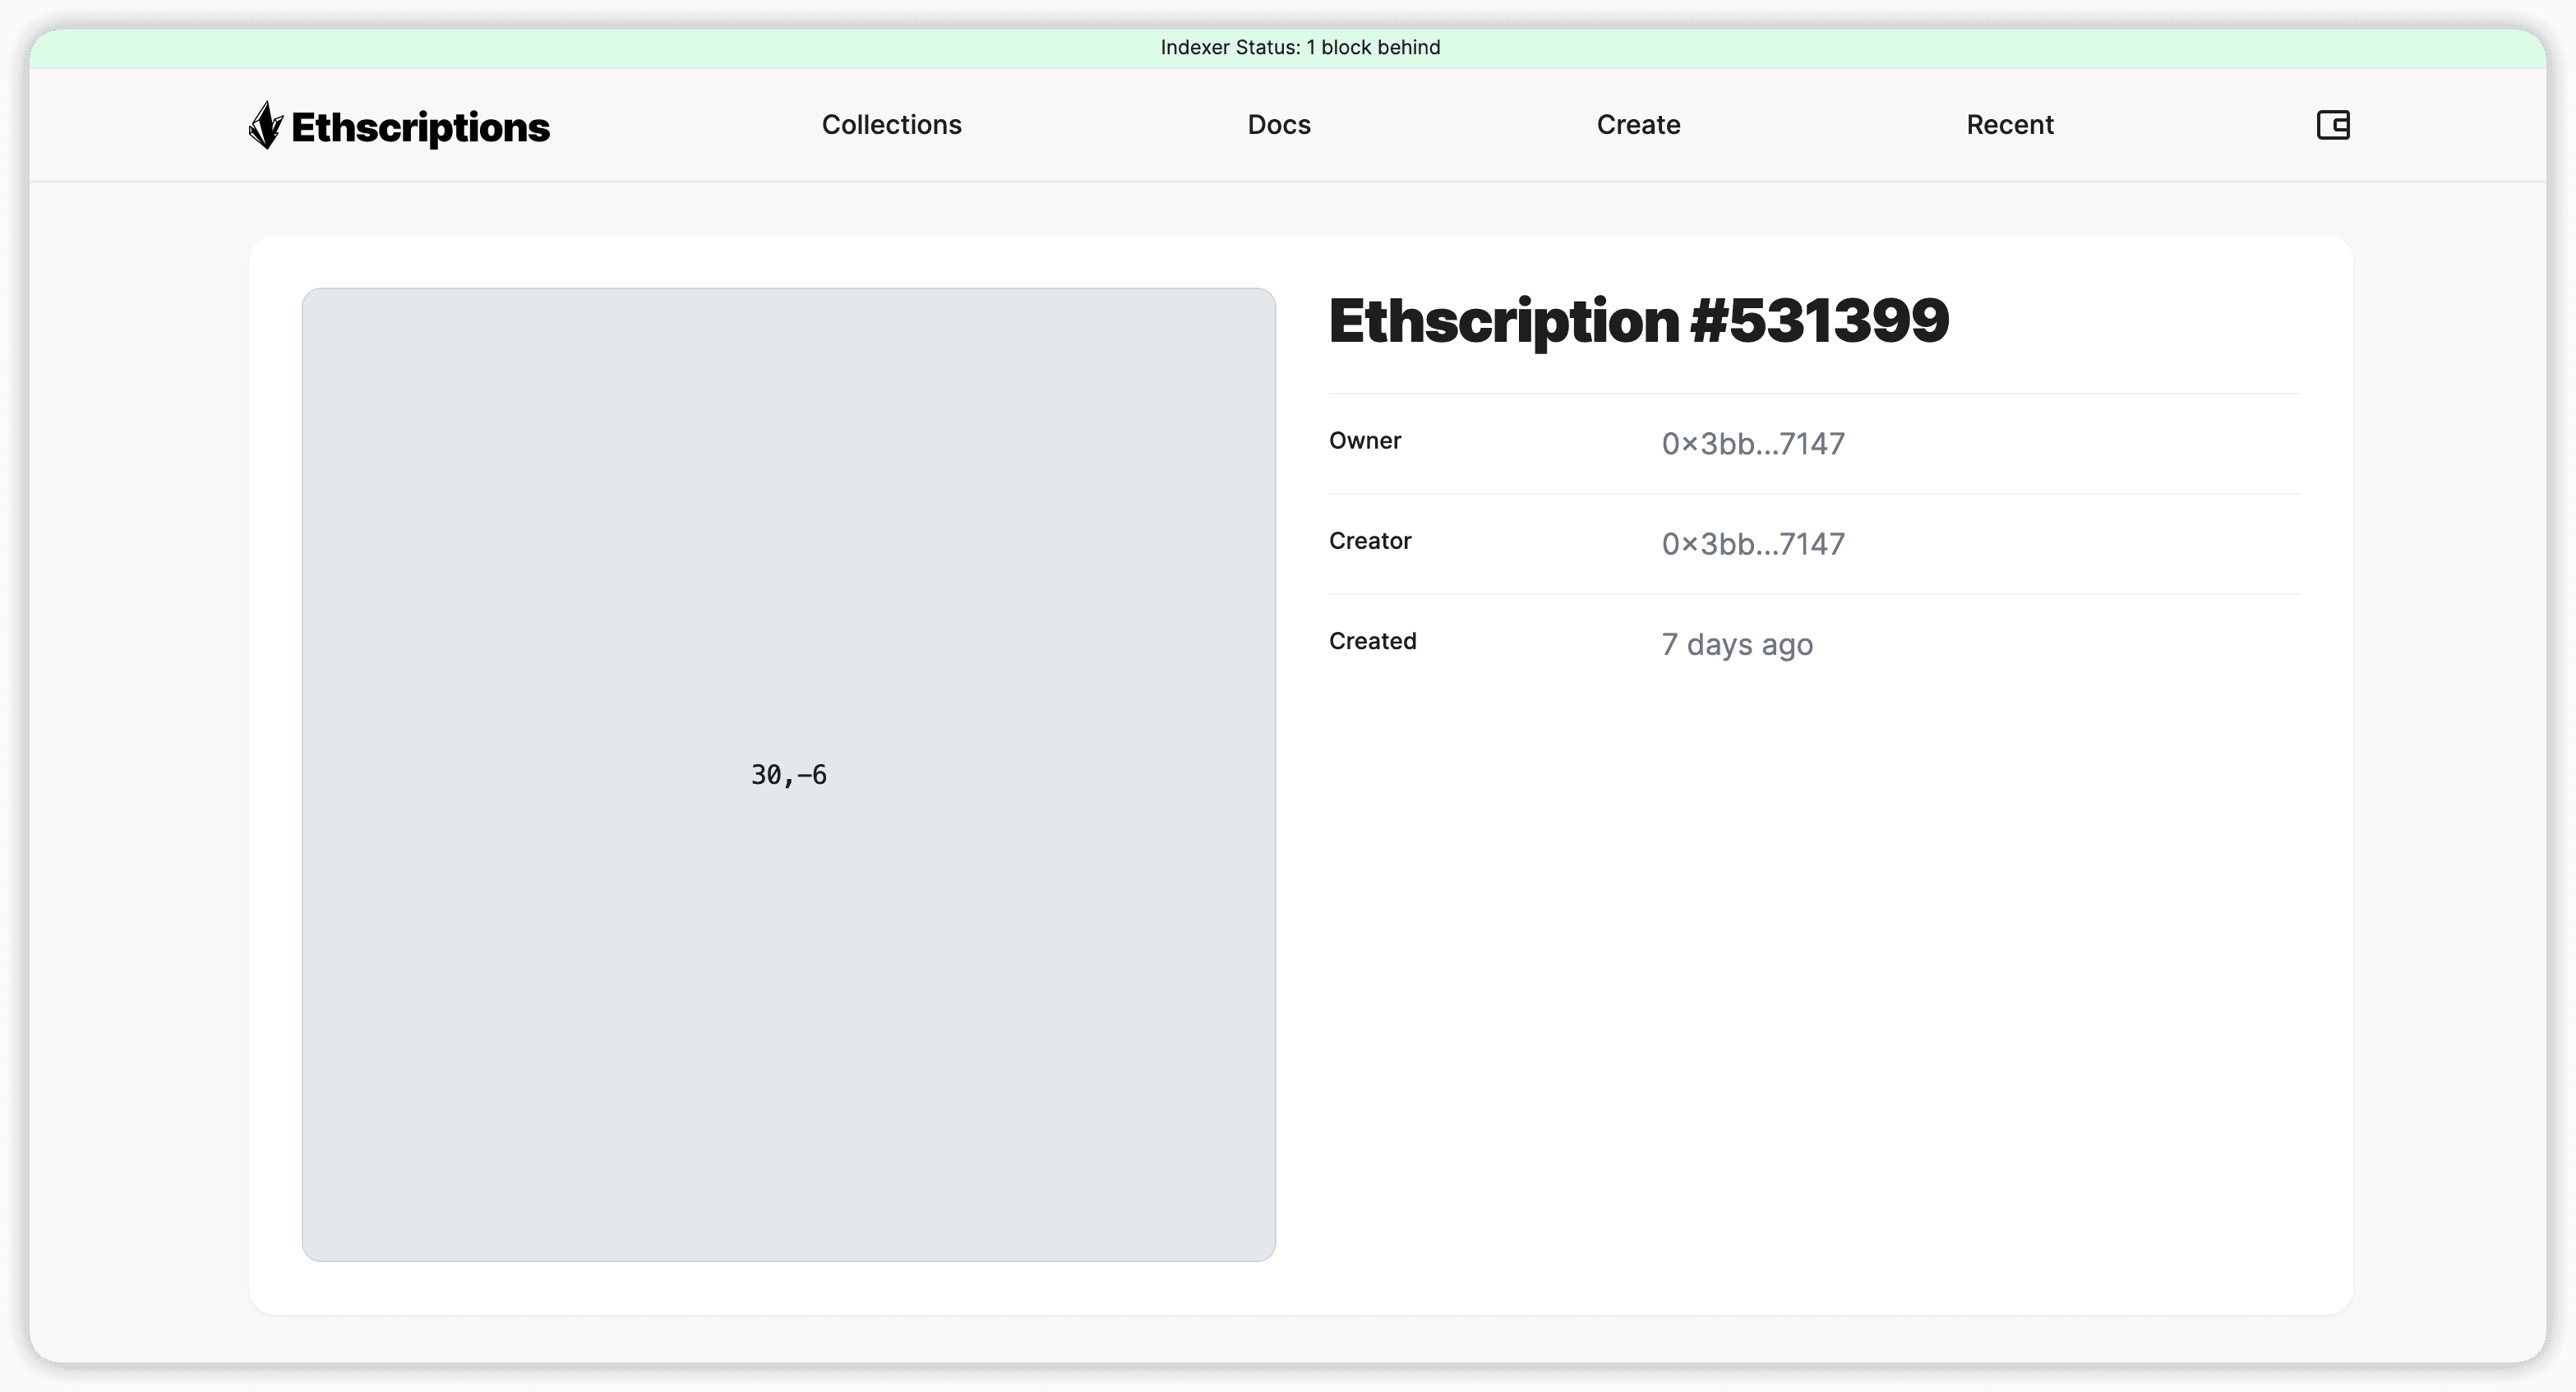
Task: Click the Indexer Status banner
Action: click(1288, 48)
